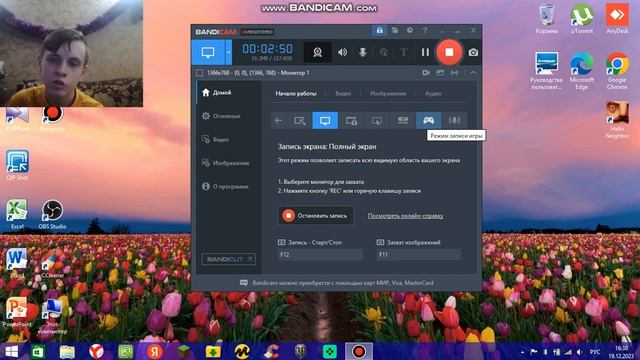640x360 pixels.
Task: Switch to the Изображения top tab
Action: 388,93
